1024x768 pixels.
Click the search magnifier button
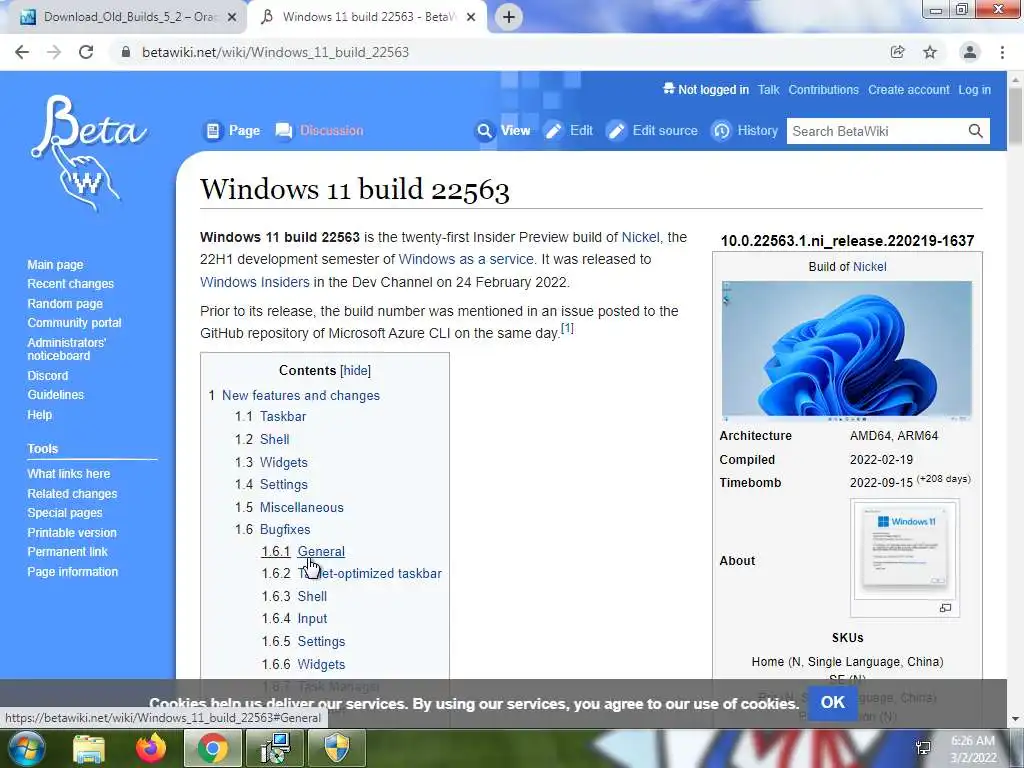(976, 131)
